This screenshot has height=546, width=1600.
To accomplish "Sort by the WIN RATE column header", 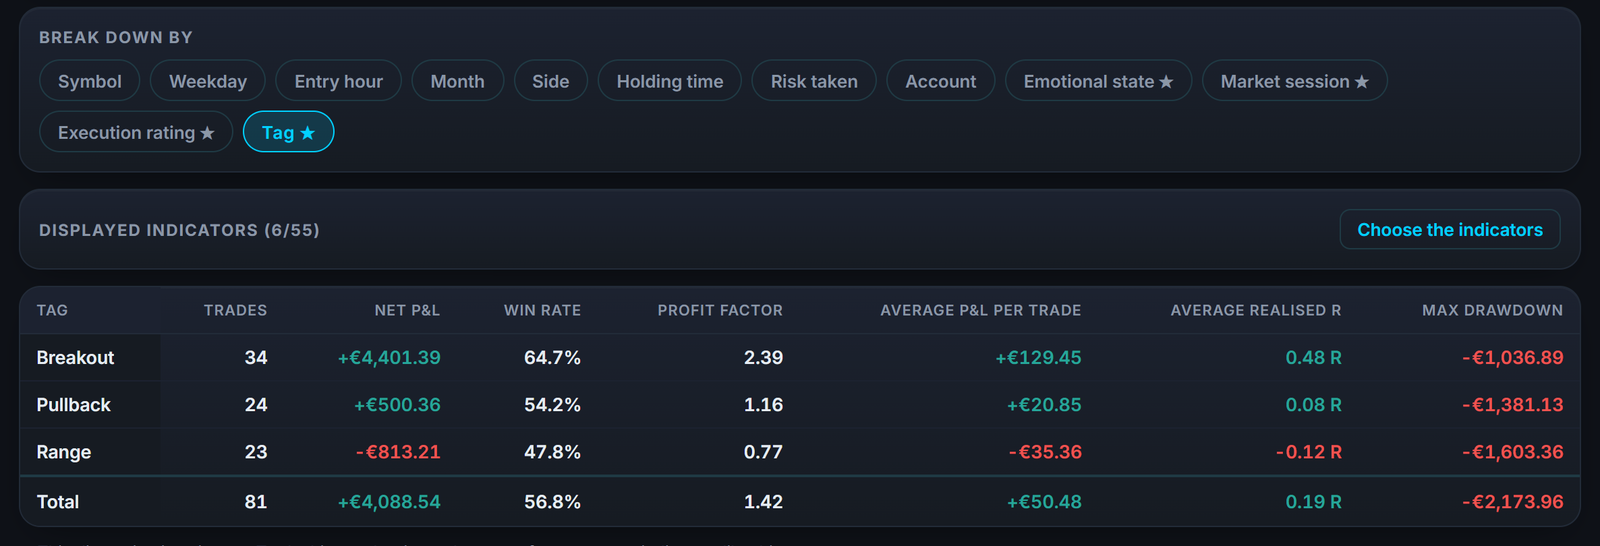I will click(x=542, y=310).
